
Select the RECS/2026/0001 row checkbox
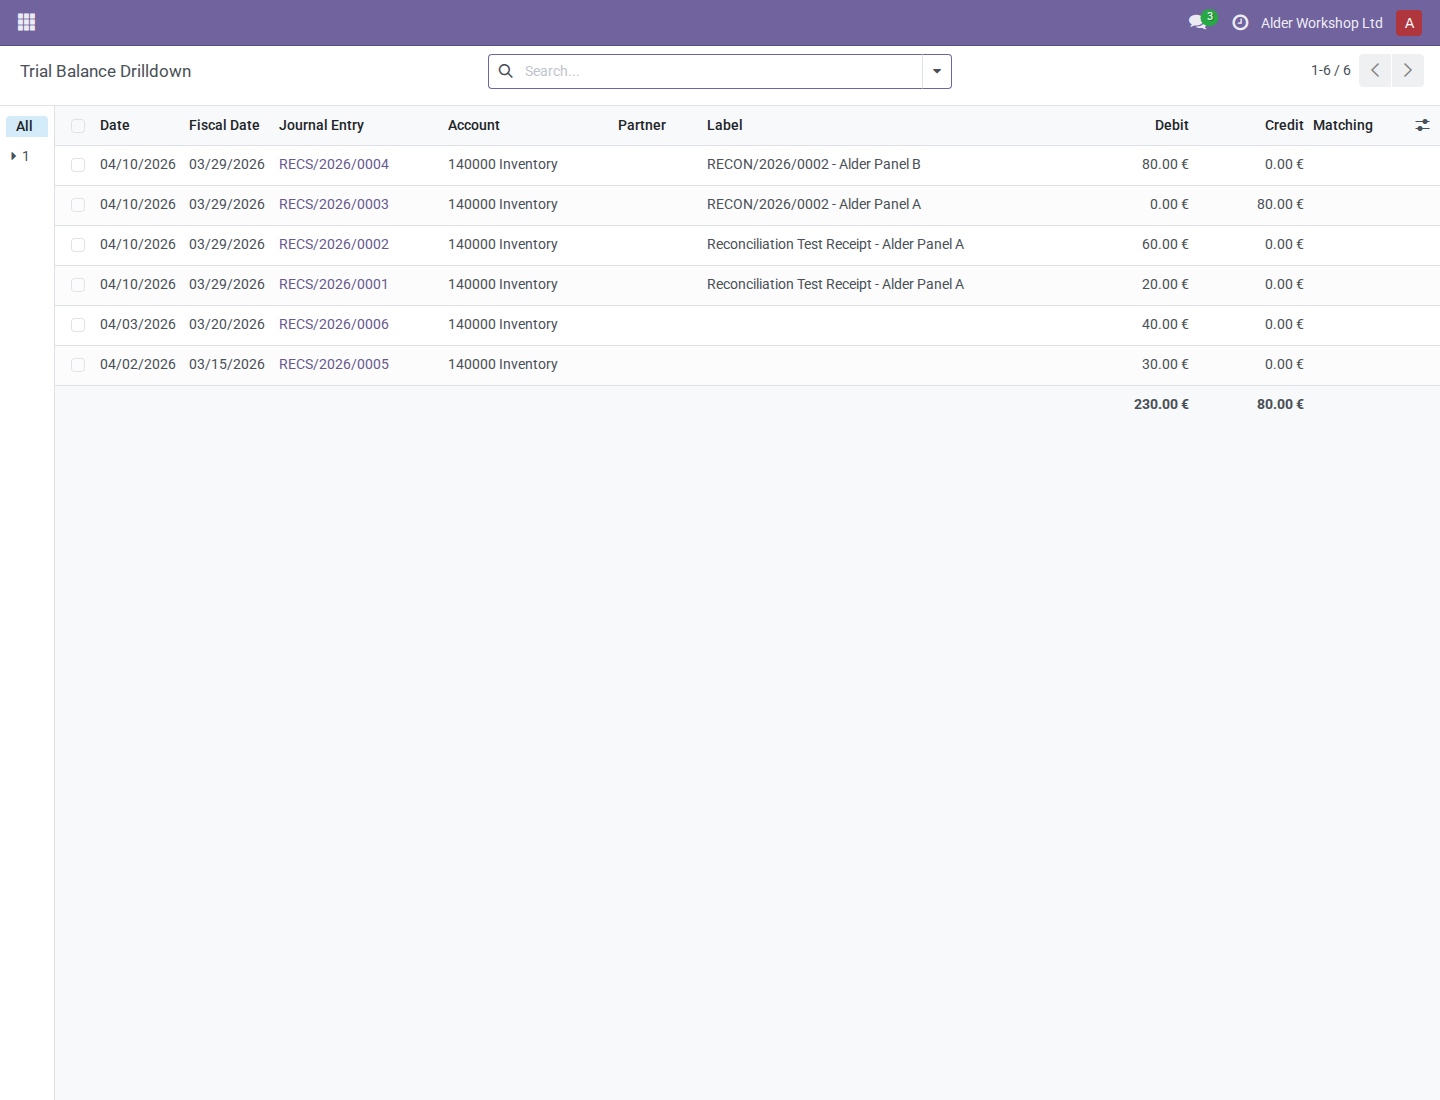[78, 285]
